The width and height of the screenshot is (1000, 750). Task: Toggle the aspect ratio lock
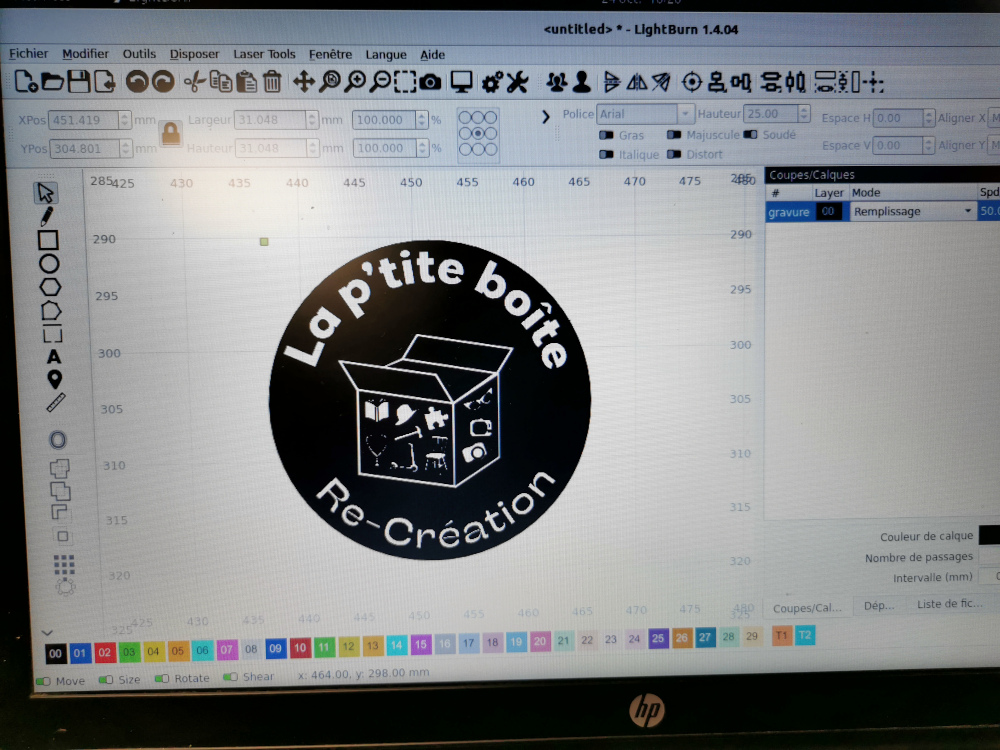pyautogui.click(x=171, y=133)
